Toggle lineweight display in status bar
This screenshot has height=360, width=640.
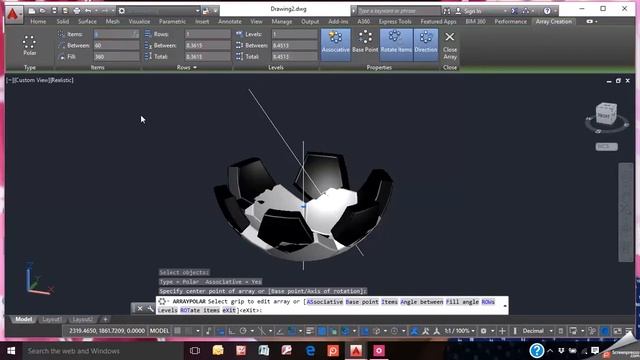[310, 331]
